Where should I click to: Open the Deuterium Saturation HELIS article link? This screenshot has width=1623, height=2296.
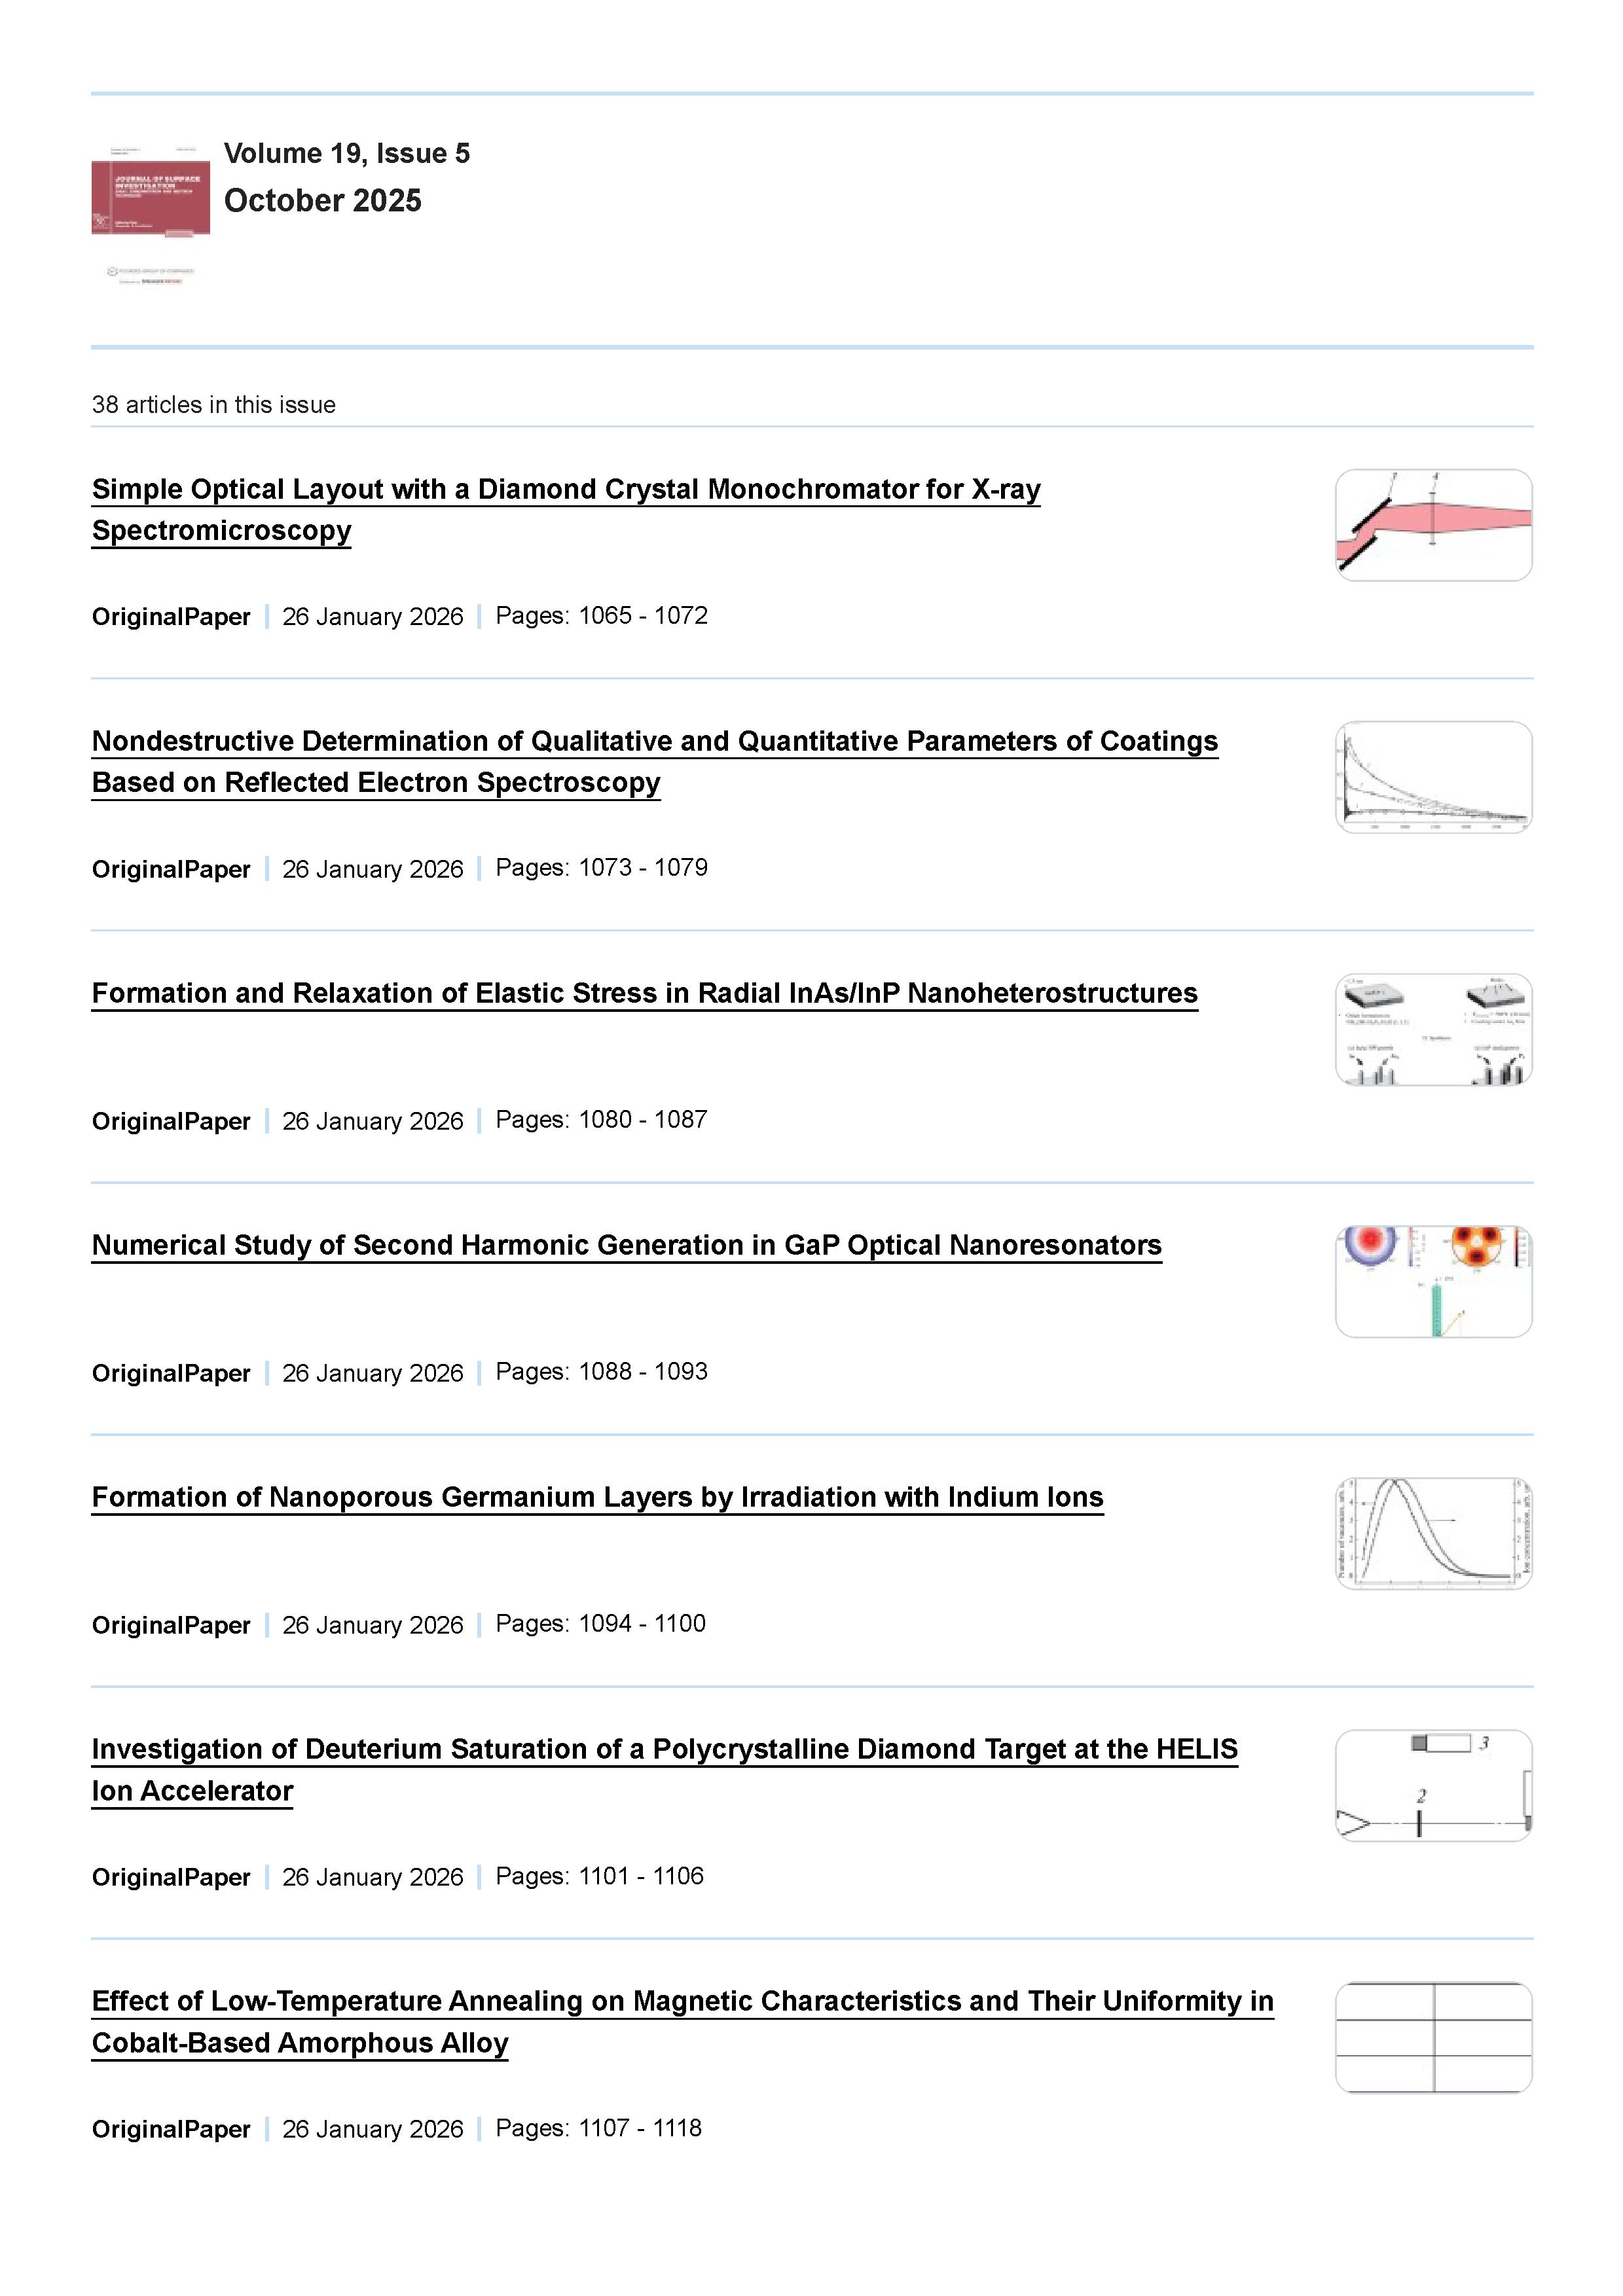click(x=664, y=1749)
